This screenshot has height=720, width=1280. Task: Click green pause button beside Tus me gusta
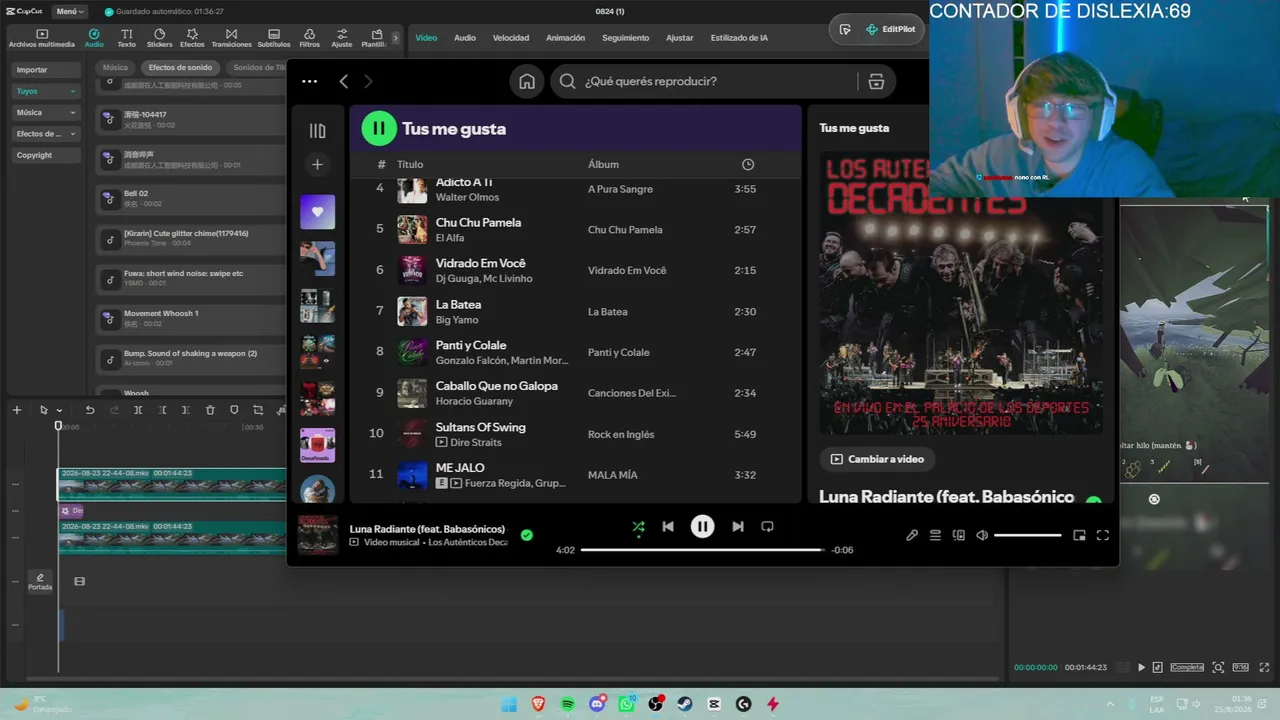[379, 128]
